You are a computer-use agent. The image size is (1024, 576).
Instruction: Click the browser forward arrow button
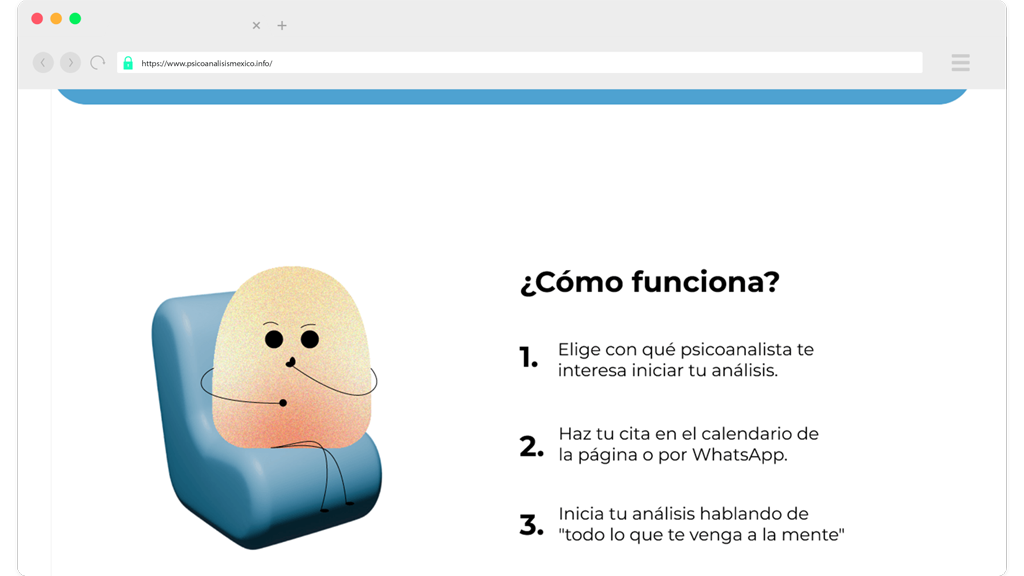point(71,63)
